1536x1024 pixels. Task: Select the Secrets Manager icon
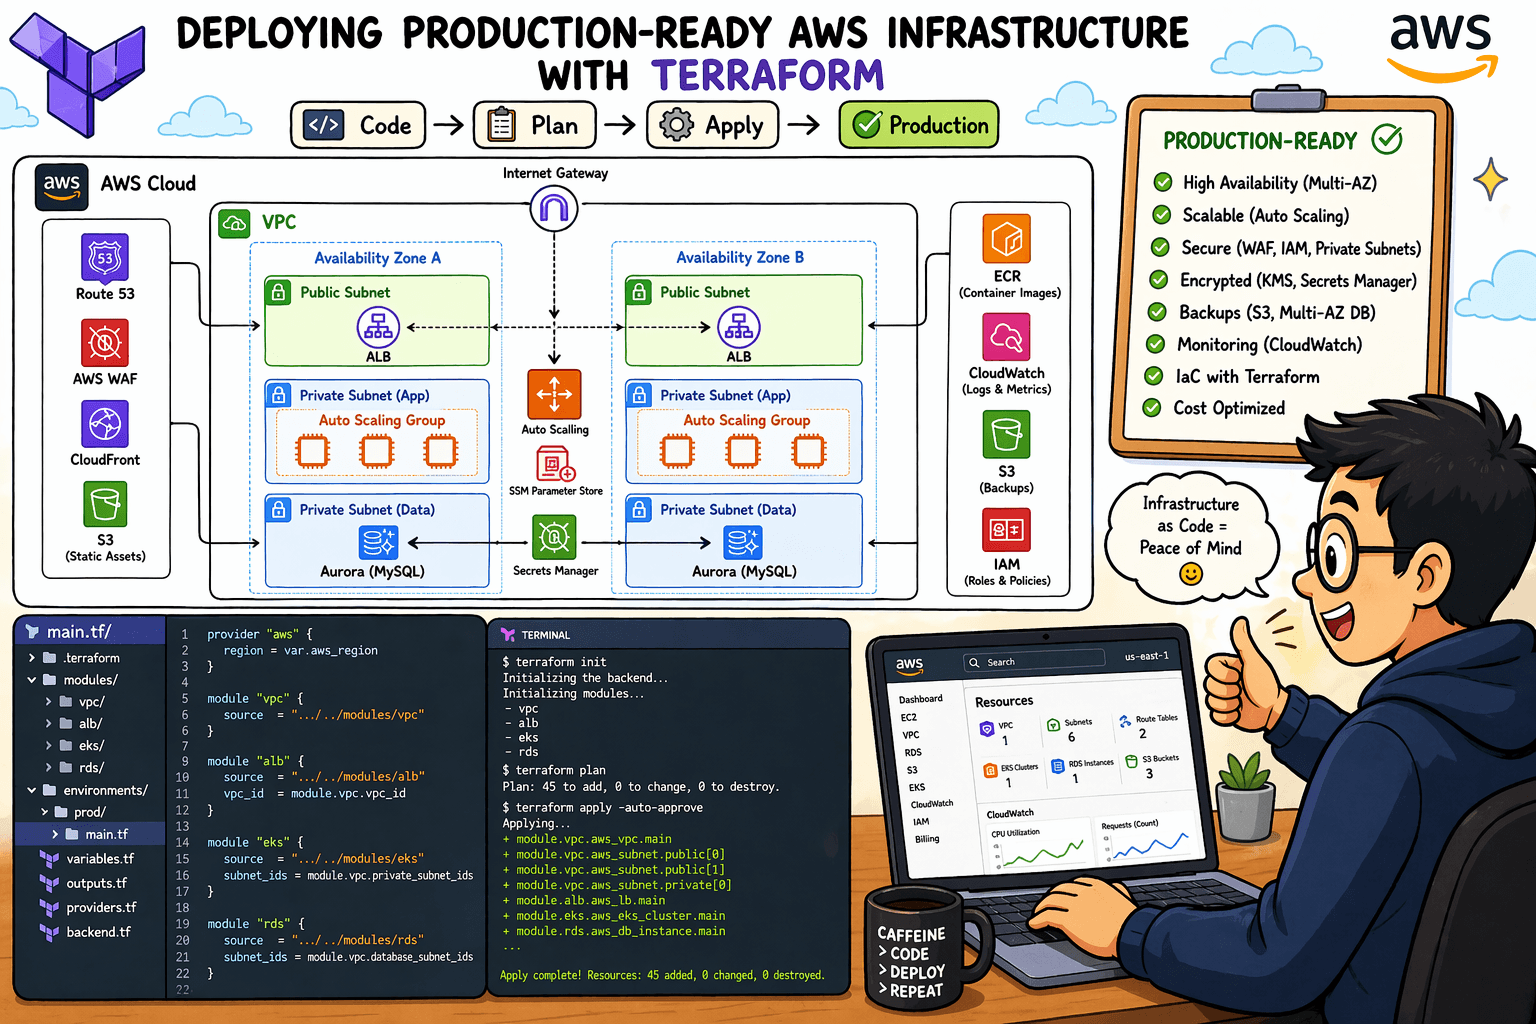555,535
